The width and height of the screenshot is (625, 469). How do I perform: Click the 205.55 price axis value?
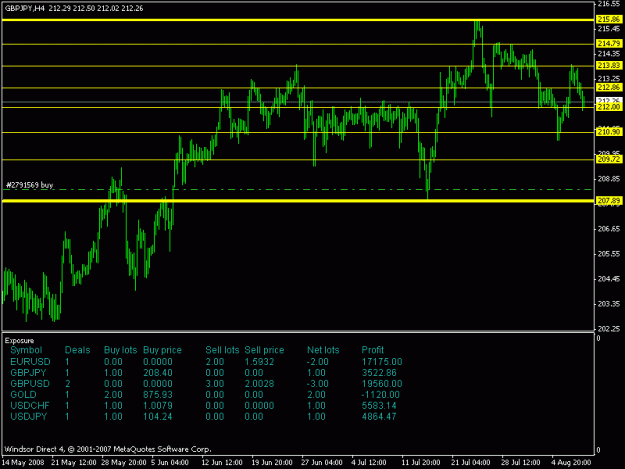click(609, 254)
